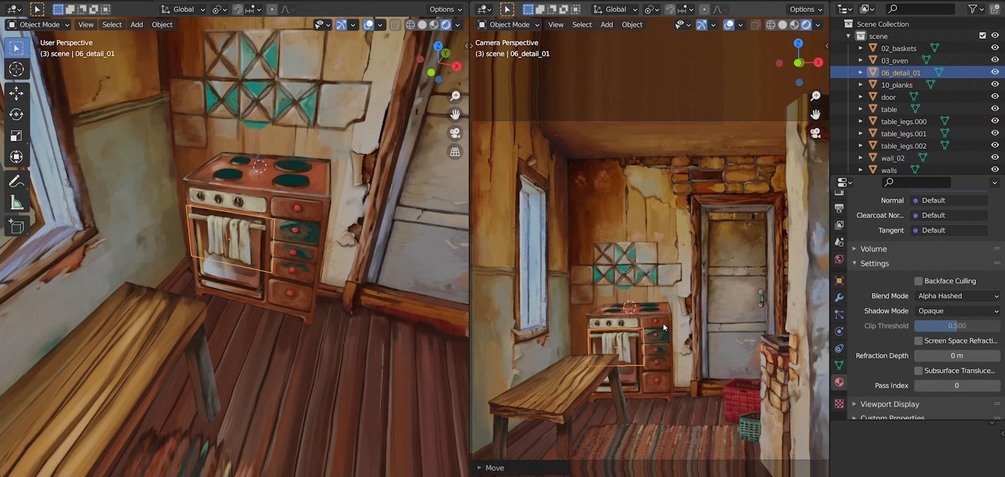Select the Add Cube tool
Viewport: 1005px width, 477px height.
coord(17,226)
